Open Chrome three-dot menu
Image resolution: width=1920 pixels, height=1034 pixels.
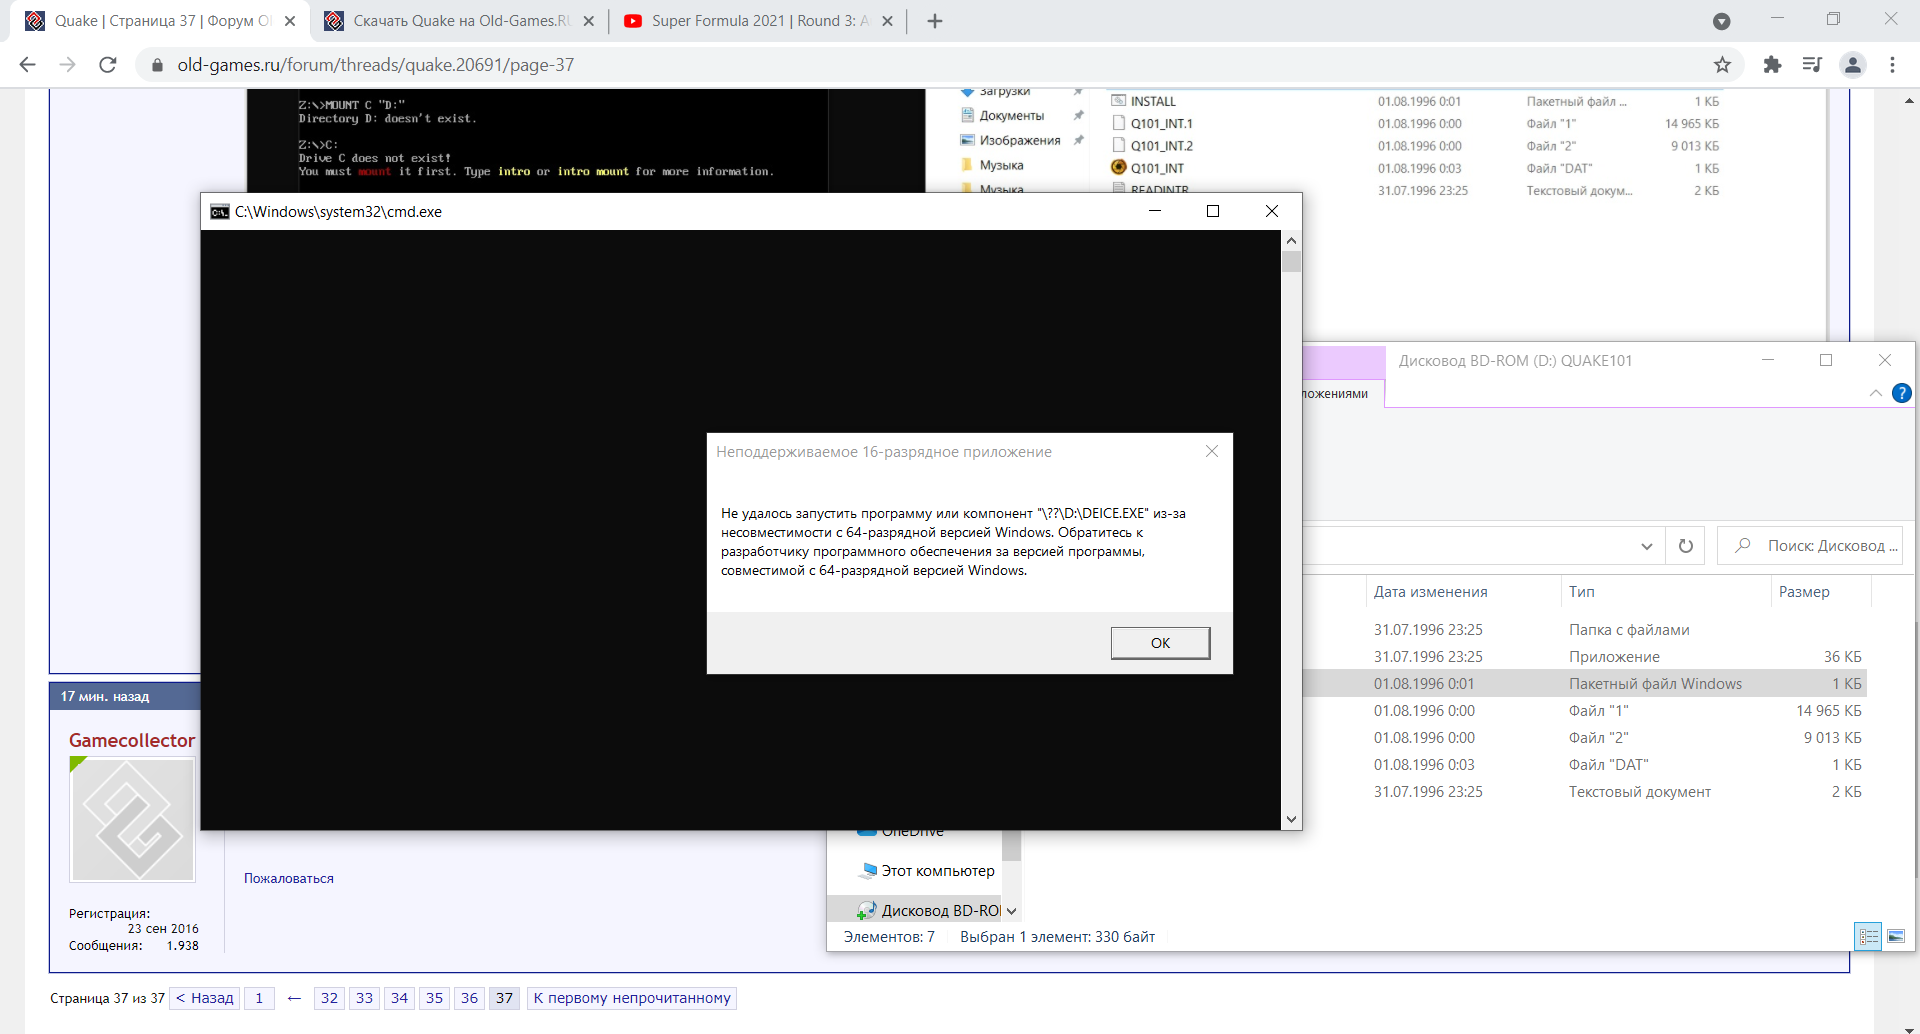click(x=1892, y=65)
